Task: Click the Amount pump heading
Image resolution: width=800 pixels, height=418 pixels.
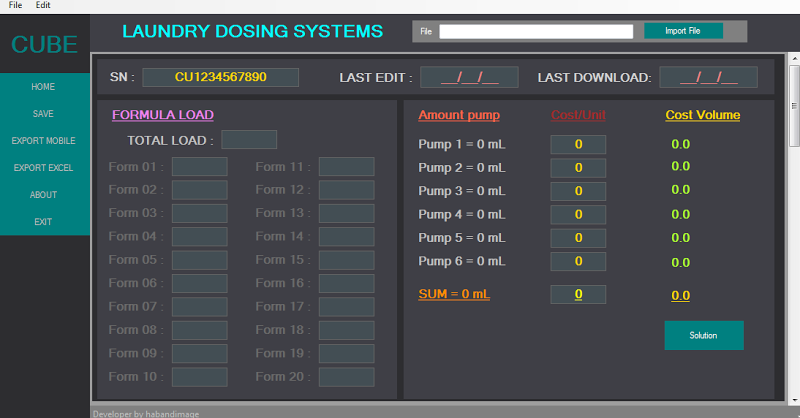Action: 459,115
